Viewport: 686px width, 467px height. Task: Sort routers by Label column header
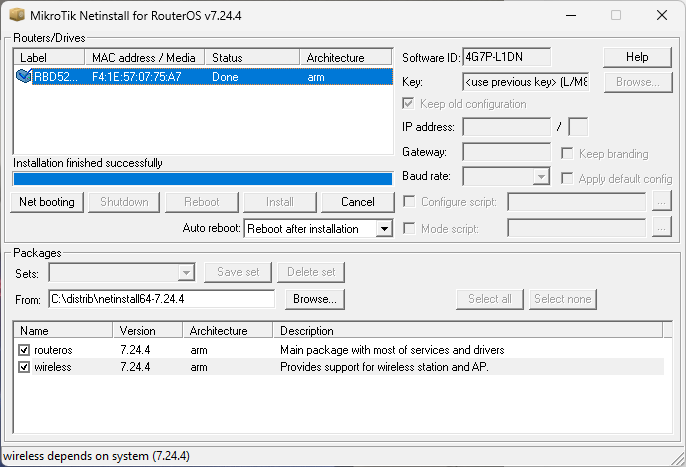pos(49,58)
